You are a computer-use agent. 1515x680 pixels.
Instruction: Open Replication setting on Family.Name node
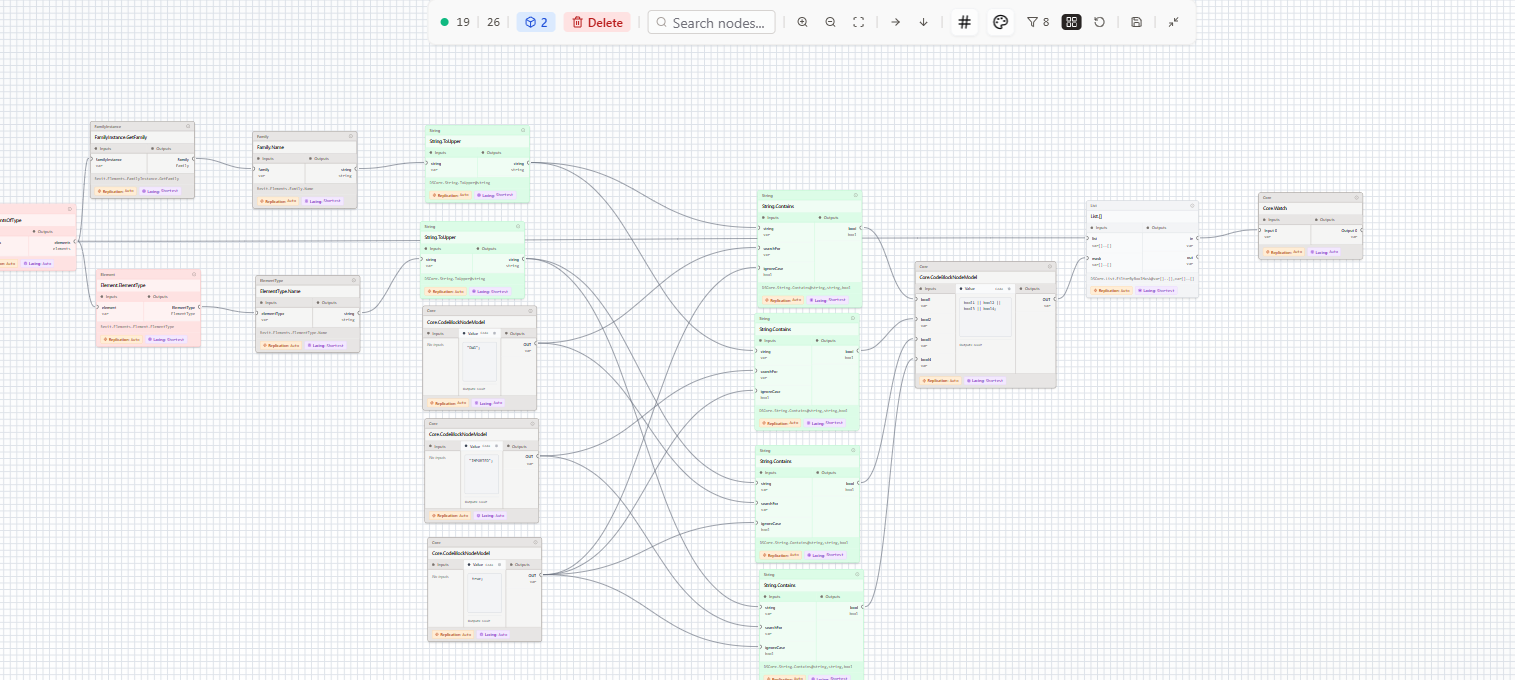(x=278, y=200)
